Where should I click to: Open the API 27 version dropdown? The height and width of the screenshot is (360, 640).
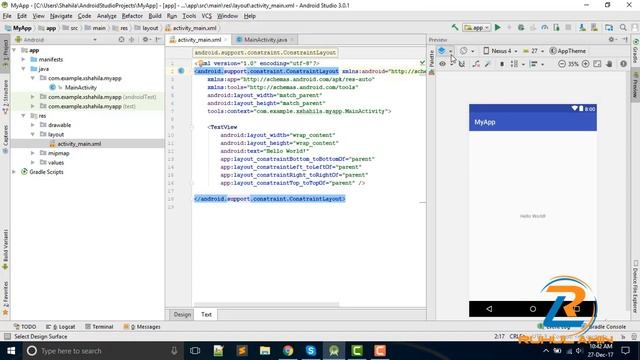(533, 51)
